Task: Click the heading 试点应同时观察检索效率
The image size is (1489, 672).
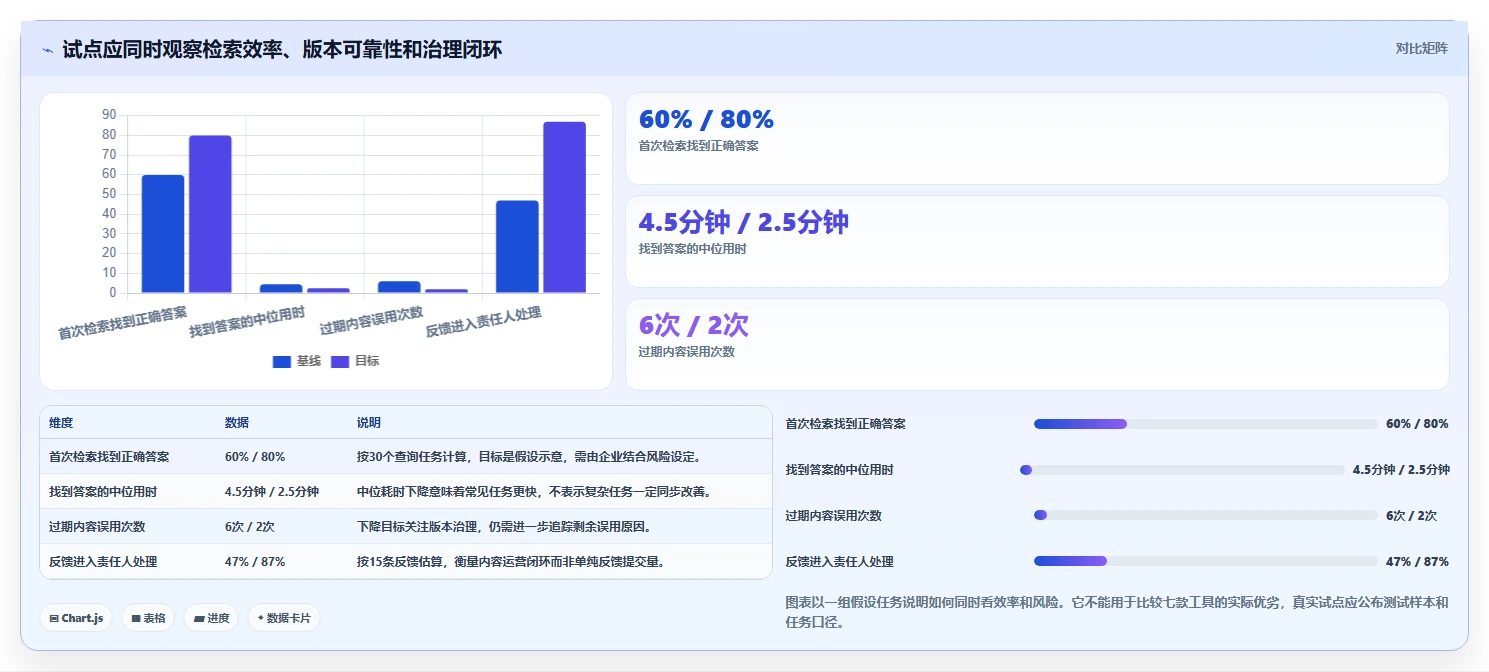Action: 282,49
